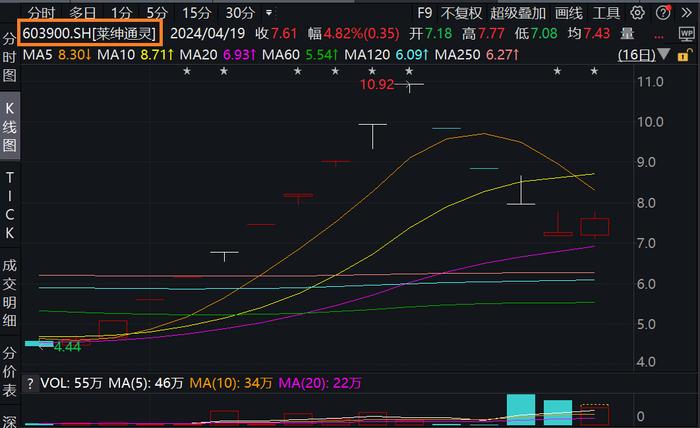
Task: Click the MA5 8.30 indicator label
Action: coord(57,54)
